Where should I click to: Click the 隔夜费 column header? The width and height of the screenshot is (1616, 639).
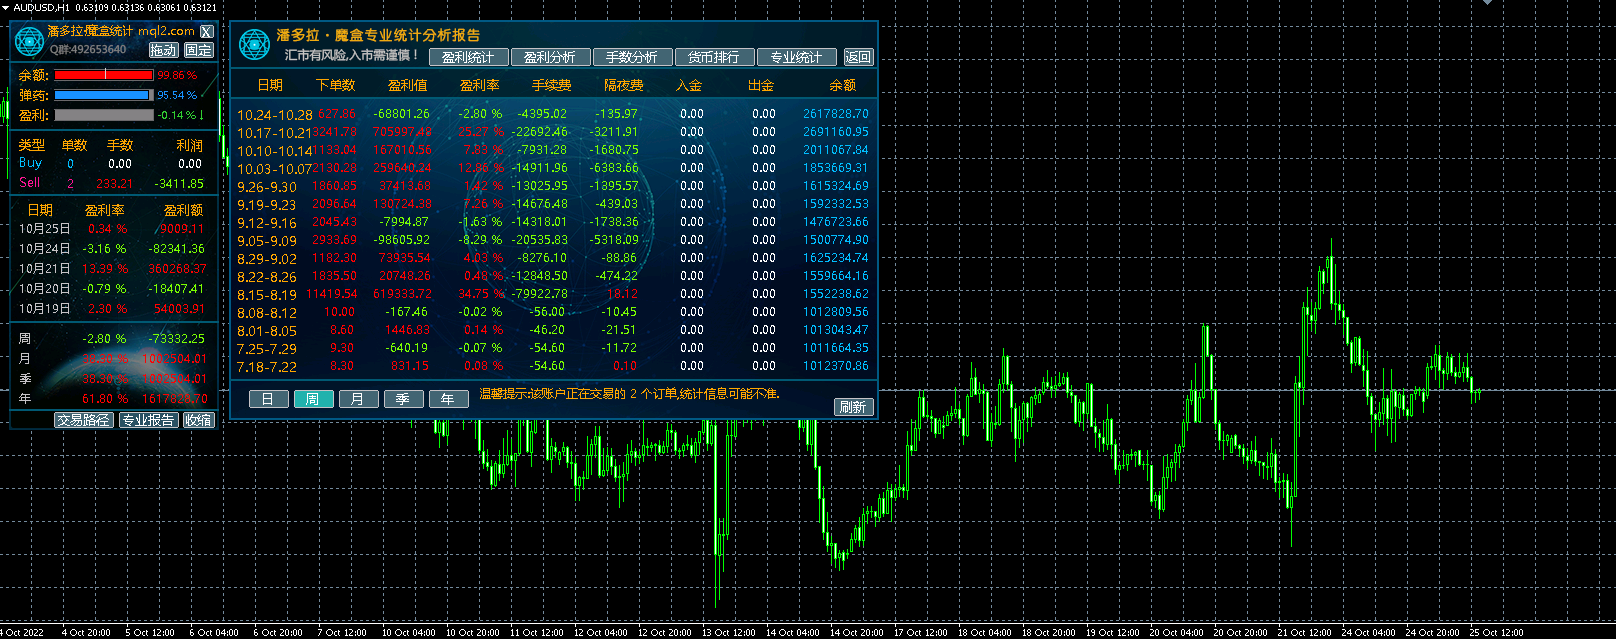click(624, 85)
